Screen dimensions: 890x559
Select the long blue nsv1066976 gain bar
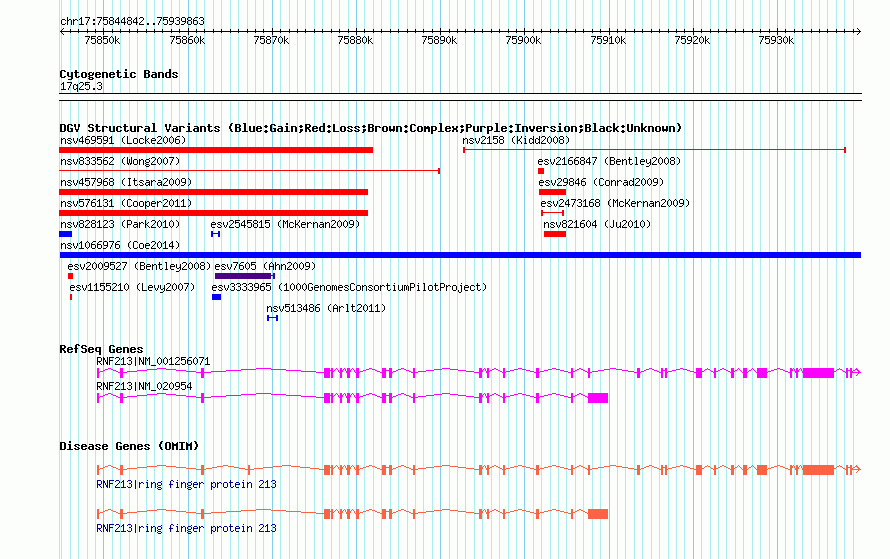[460, 255]
